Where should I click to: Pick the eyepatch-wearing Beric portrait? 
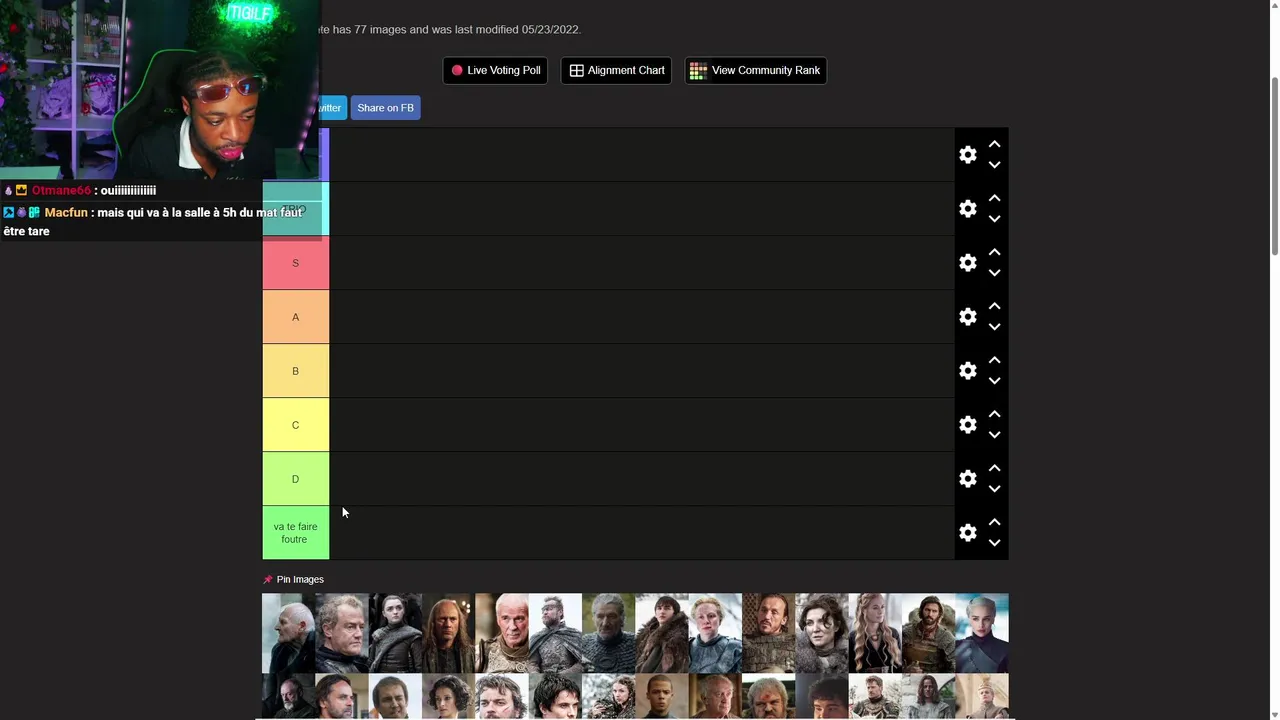coord(555,633)
